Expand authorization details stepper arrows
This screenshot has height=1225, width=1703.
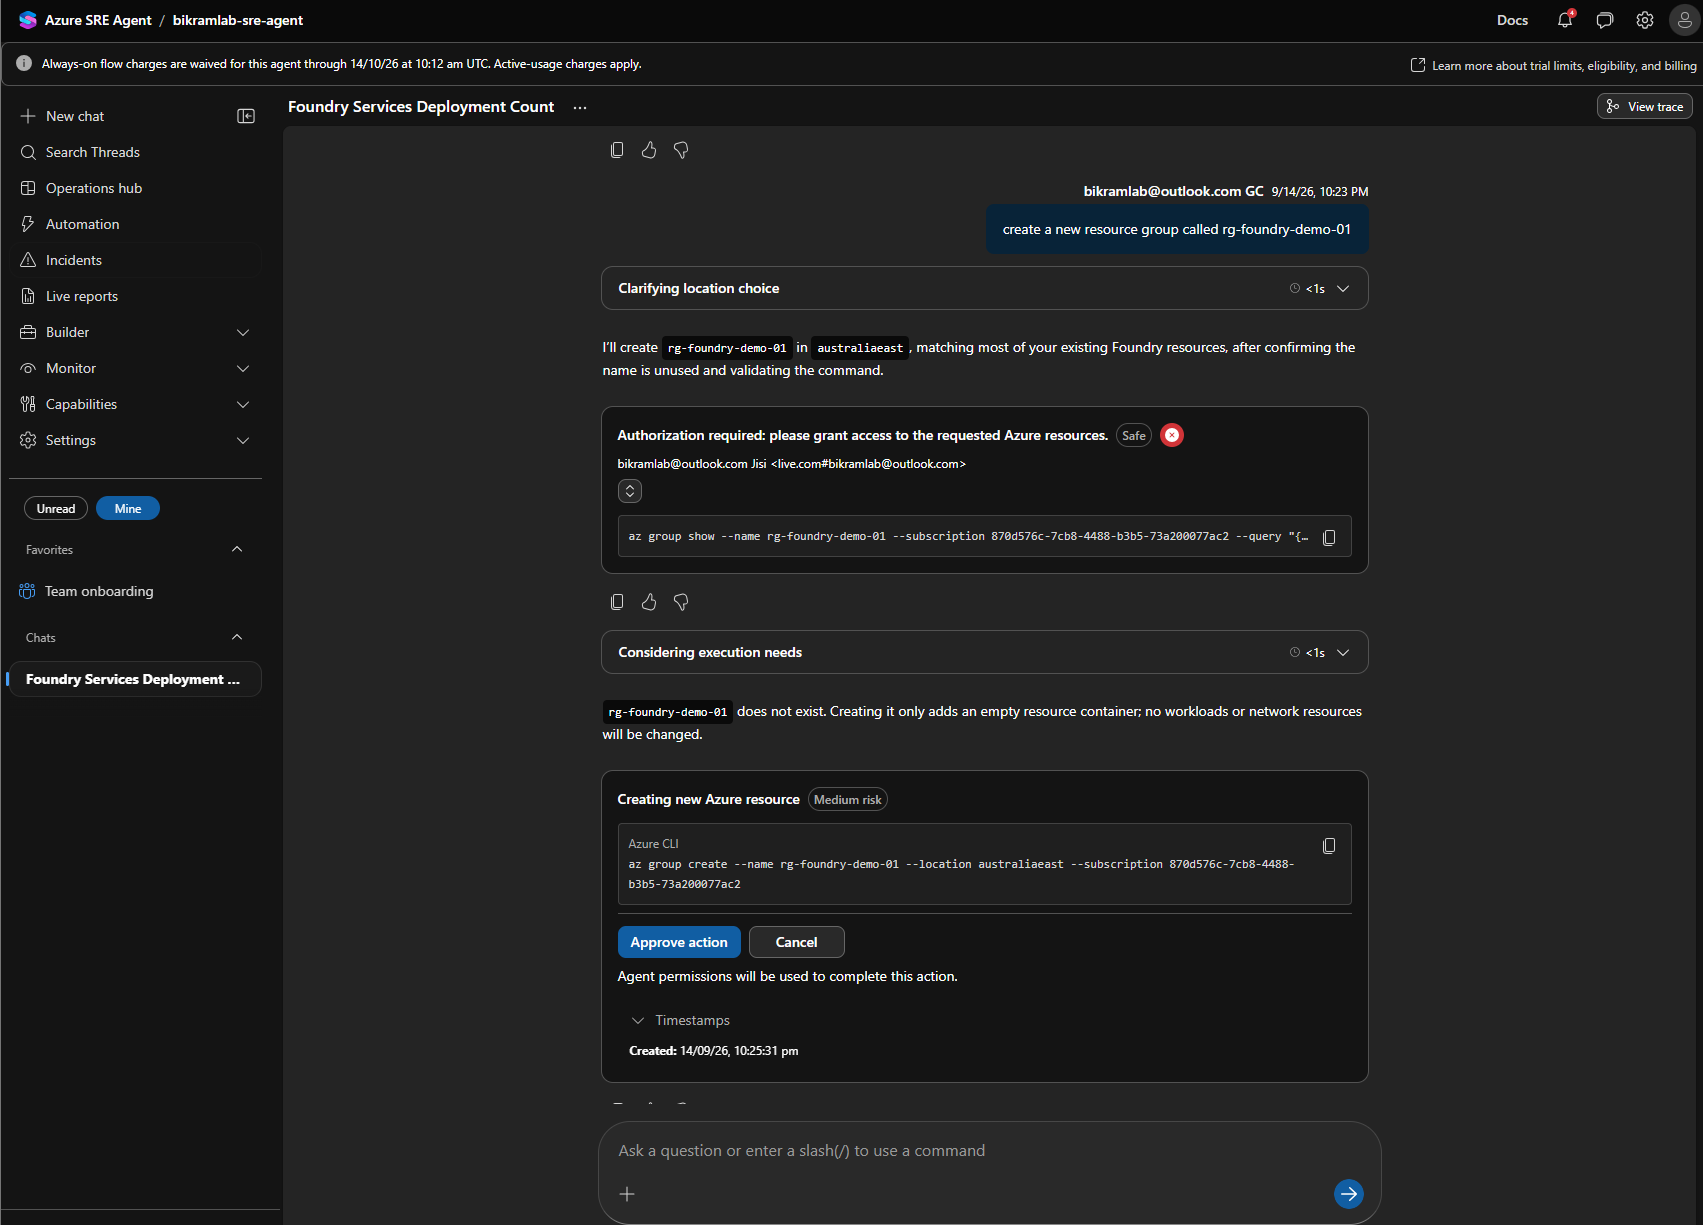(630, 491)
